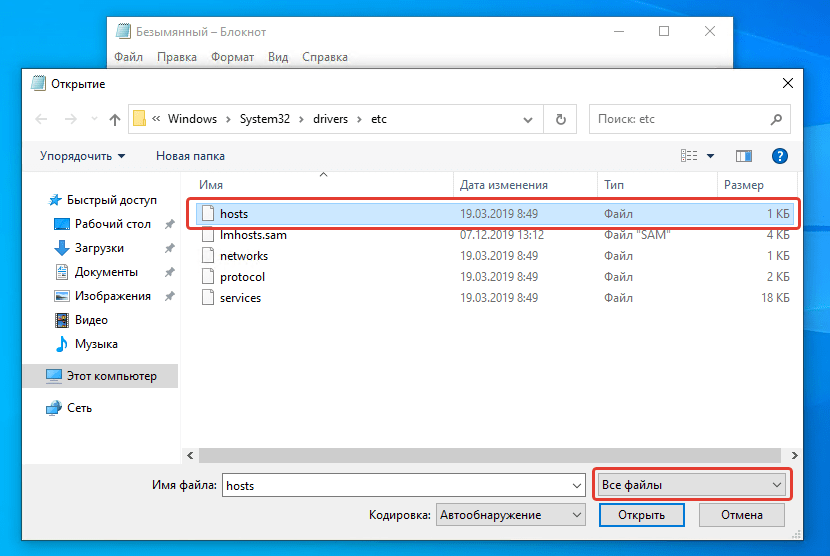
Task: Click the blue help question mark icon
Action: tap(780, 156)
